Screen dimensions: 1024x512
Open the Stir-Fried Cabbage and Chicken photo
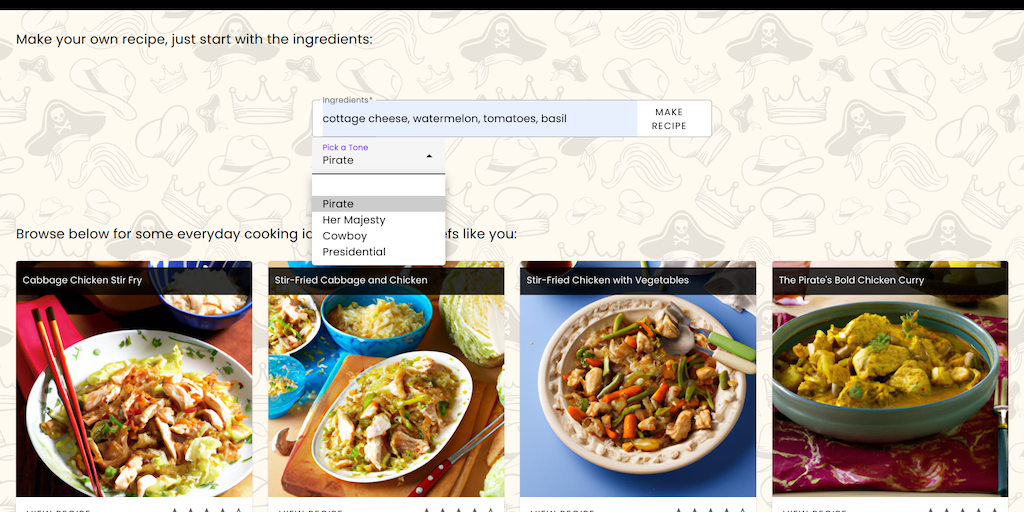pos(386,395)
